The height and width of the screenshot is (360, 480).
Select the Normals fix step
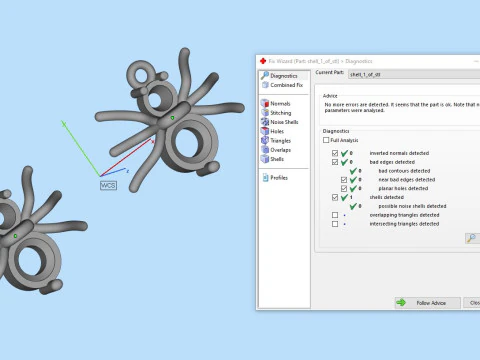point(276,103)
